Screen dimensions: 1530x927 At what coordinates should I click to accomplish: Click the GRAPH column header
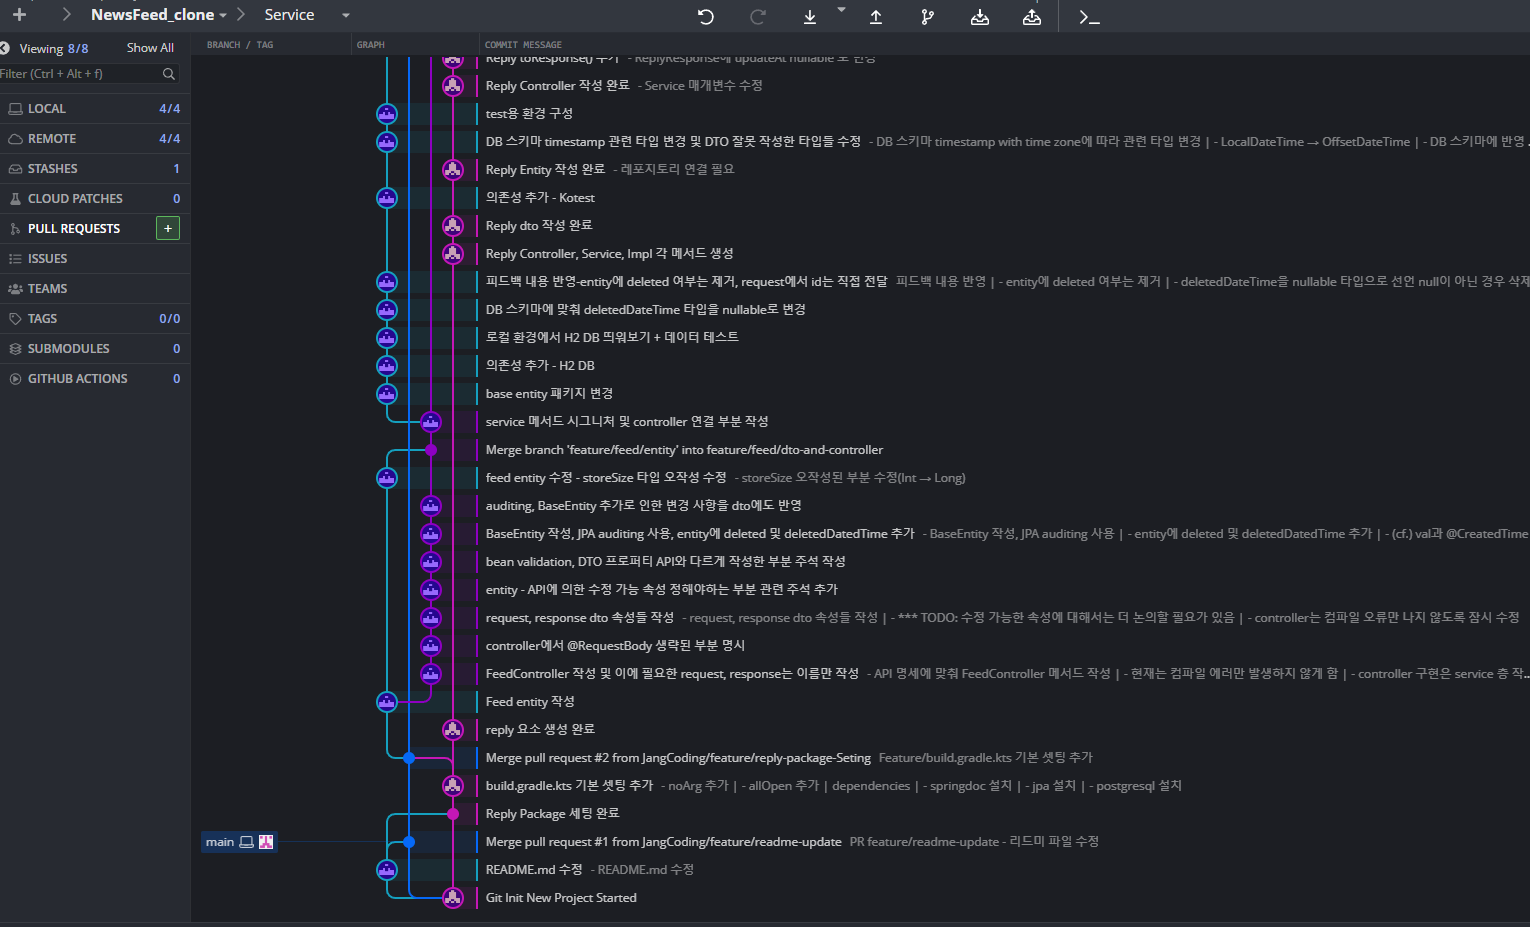point(371,45)
